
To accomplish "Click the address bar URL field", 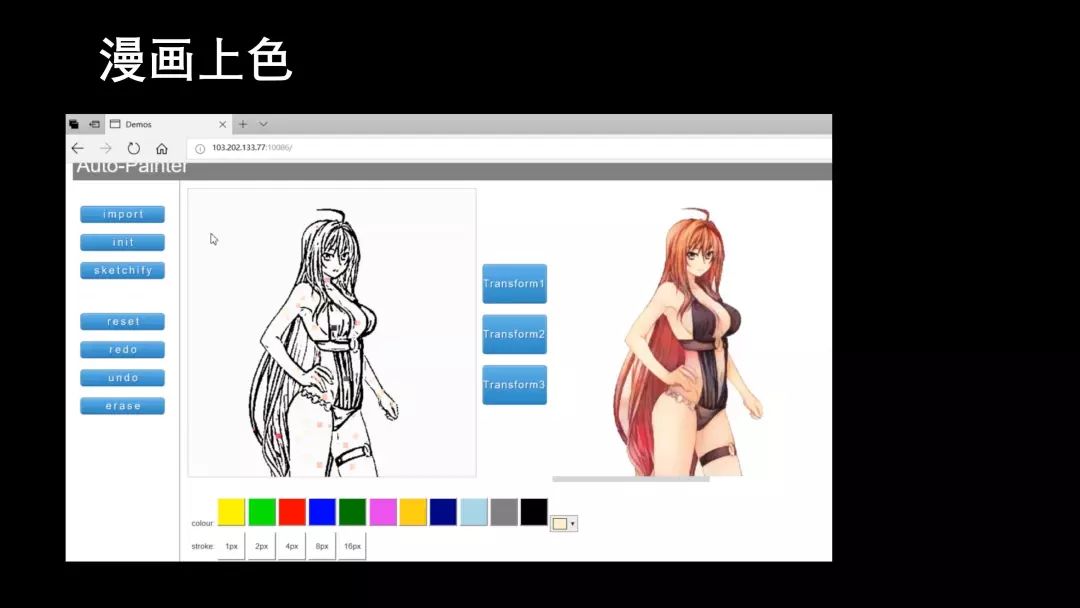I will coord(509,148).
